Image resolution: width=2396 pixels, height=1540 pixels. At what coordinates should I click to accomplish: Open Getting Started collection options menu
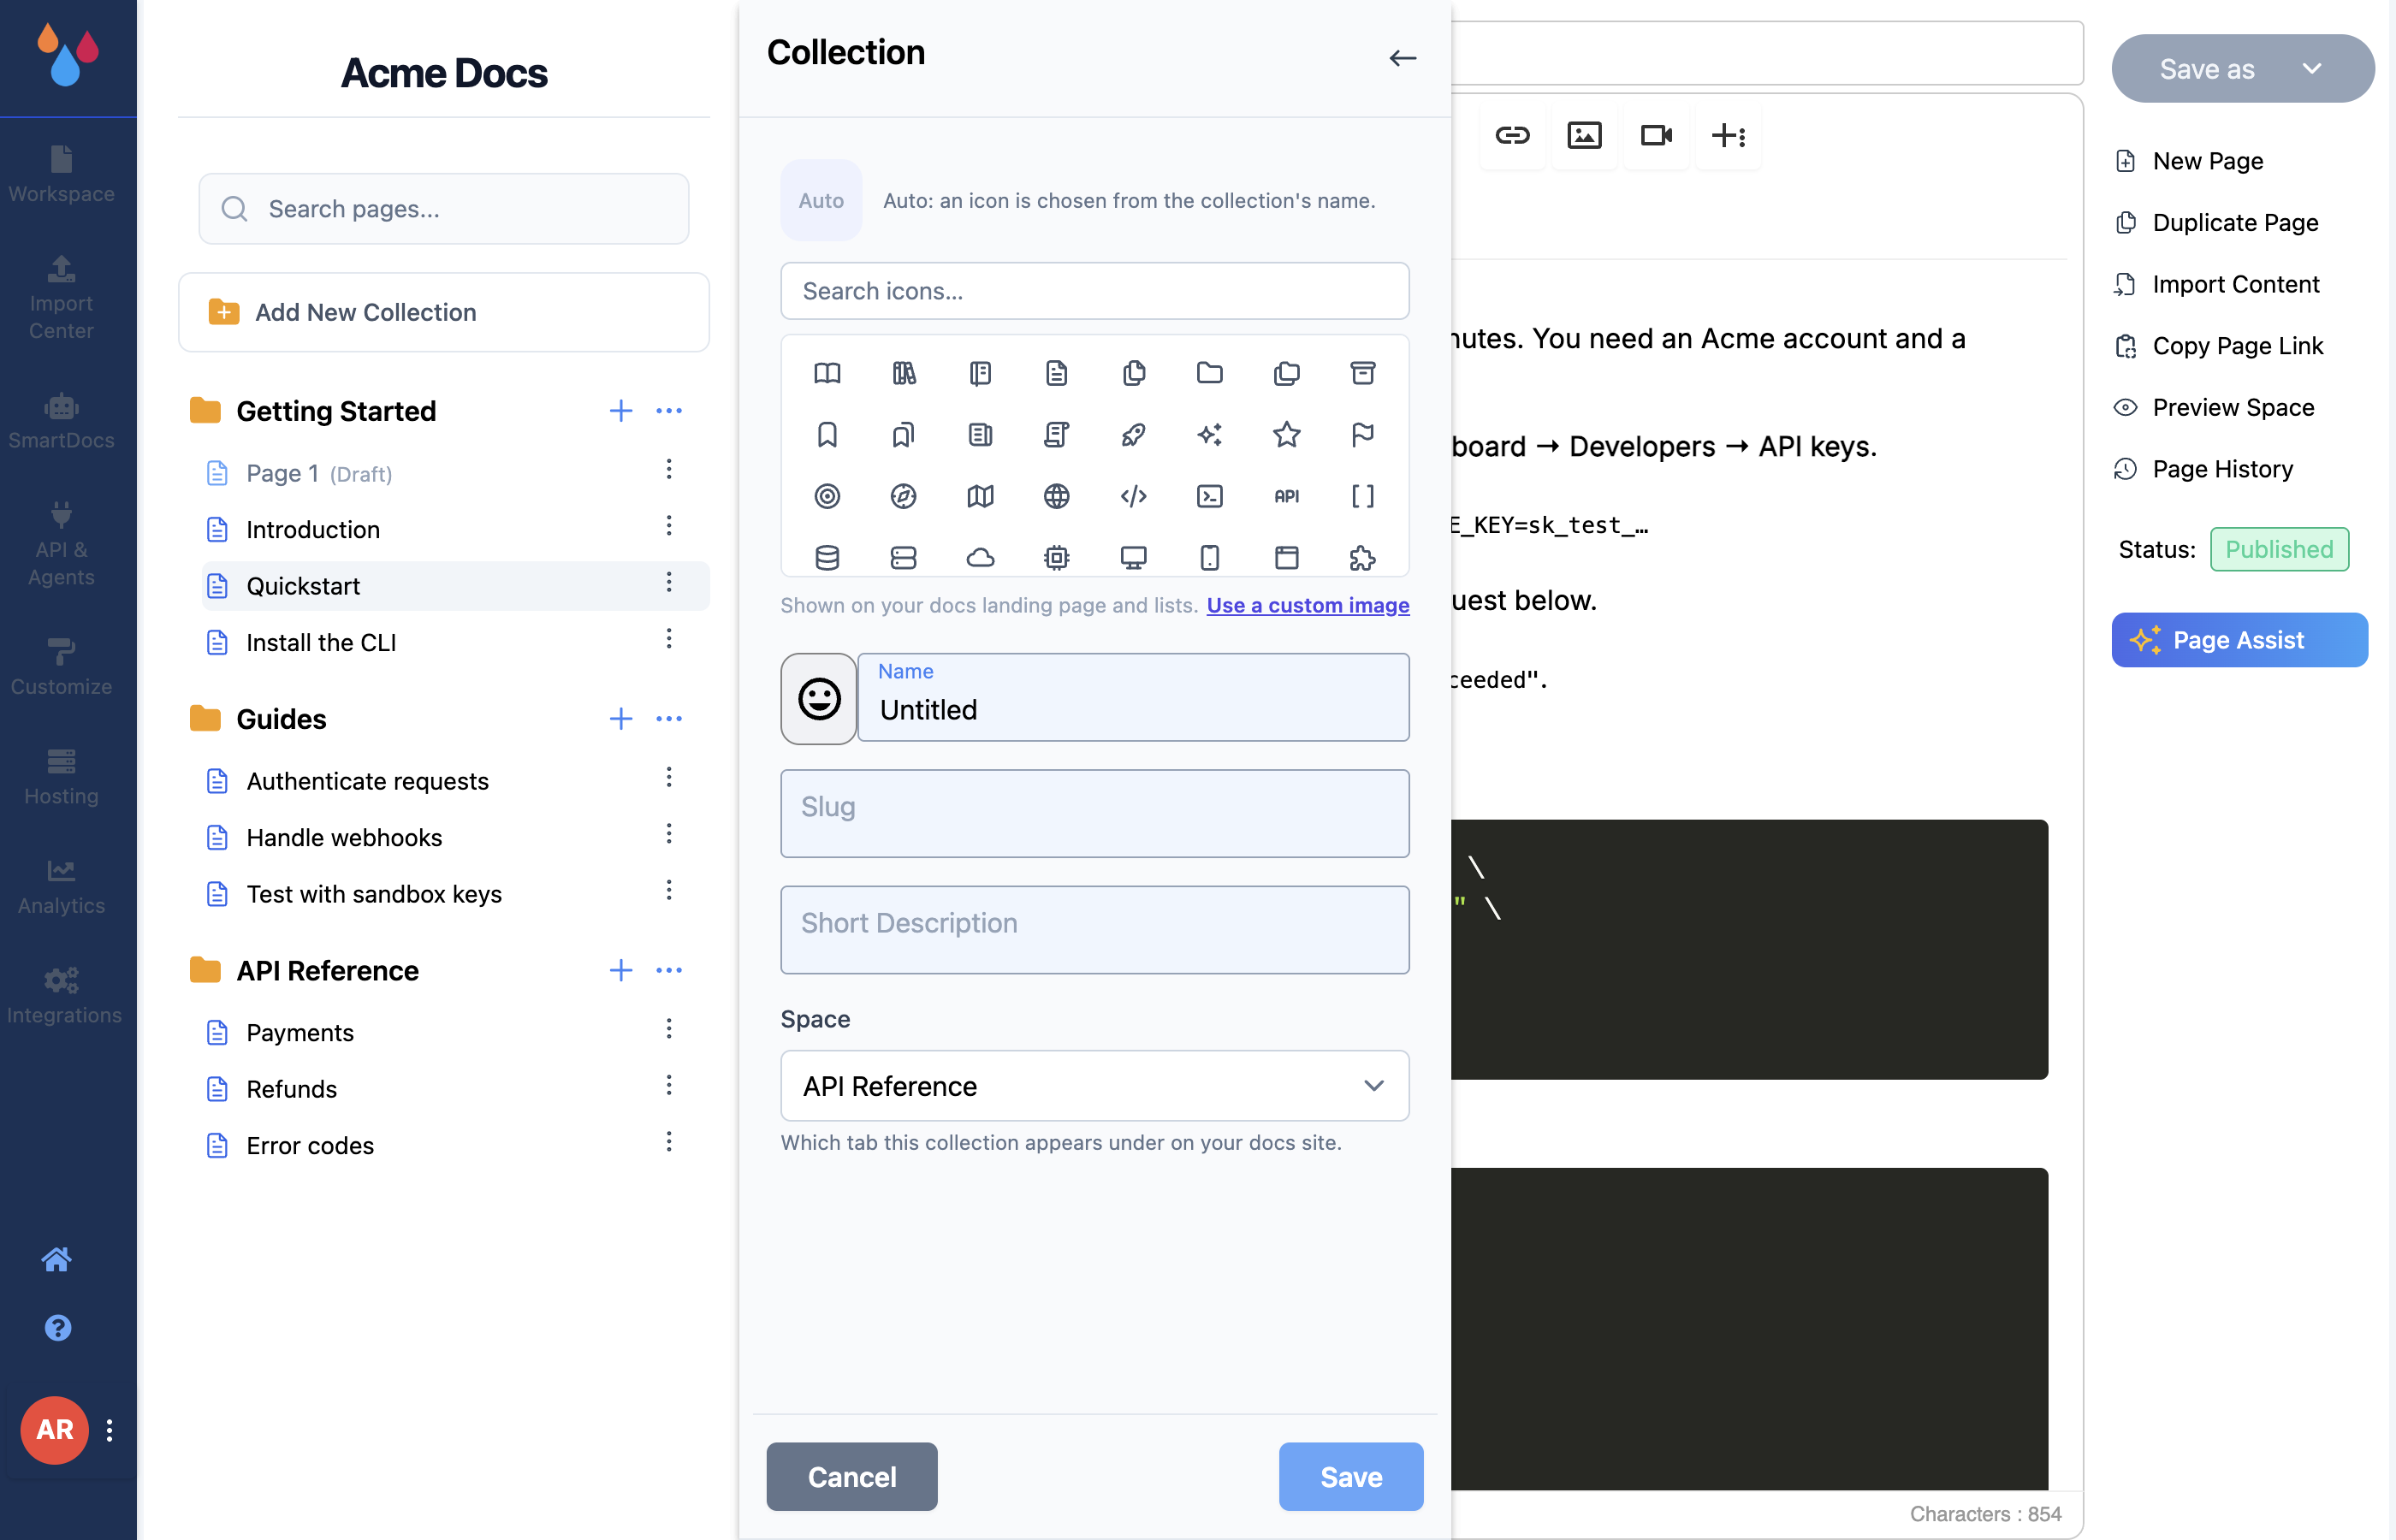point(669,411)
